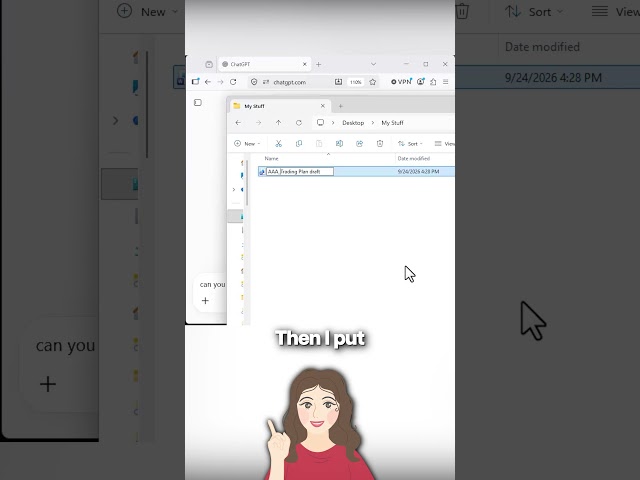Reset the 110% zoom indicator
The height and width of the screenshot is (480, 640).
click(x=356, y=82)
